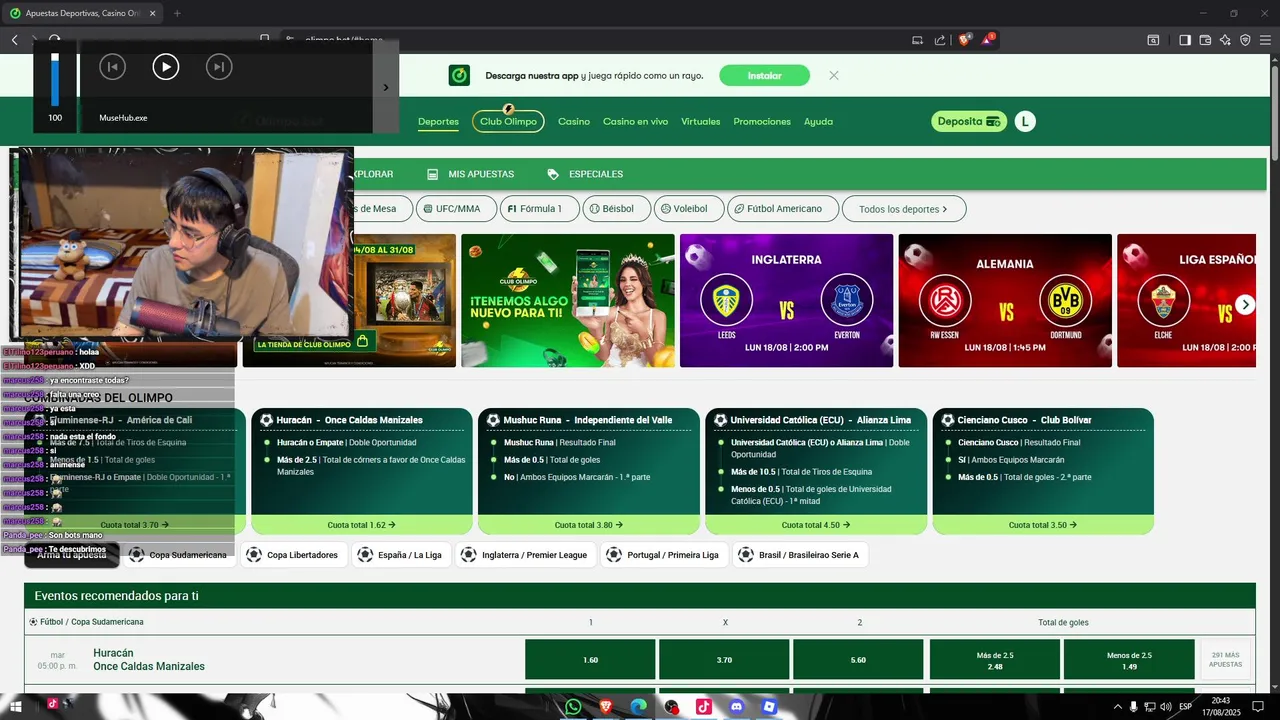Open 291 más apuestas for Huracán match
The width and height of the screenshot is (1280, 720).
click(1226, 660)
